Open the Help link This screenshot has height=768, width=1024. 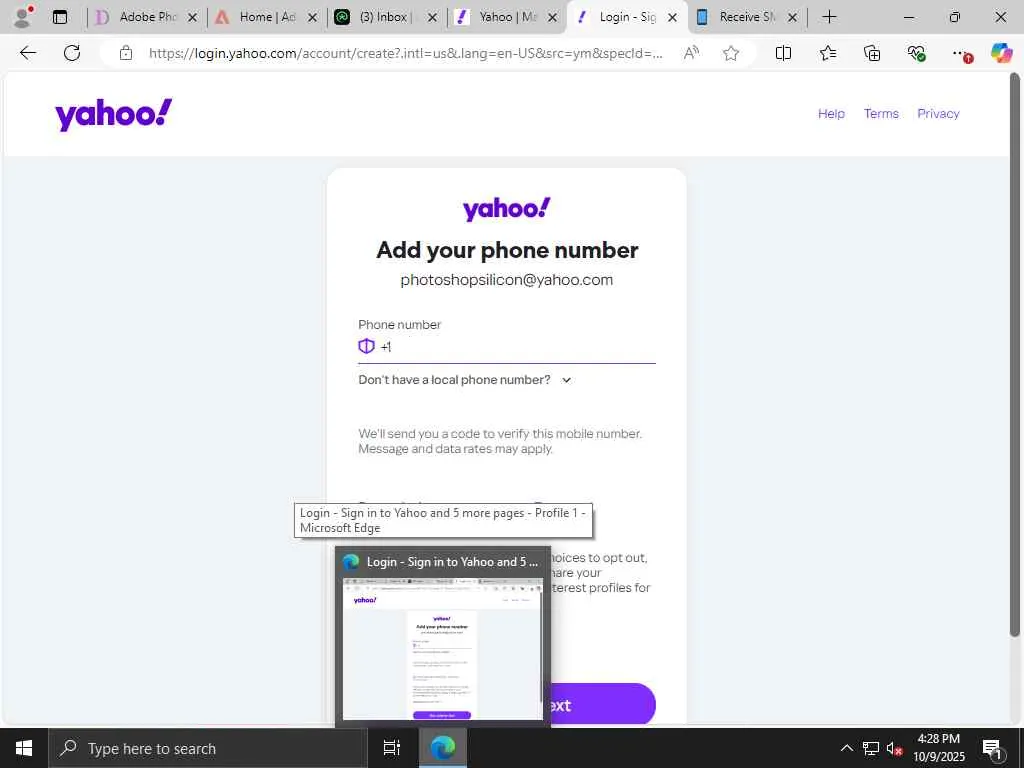(x=831, y=114)
